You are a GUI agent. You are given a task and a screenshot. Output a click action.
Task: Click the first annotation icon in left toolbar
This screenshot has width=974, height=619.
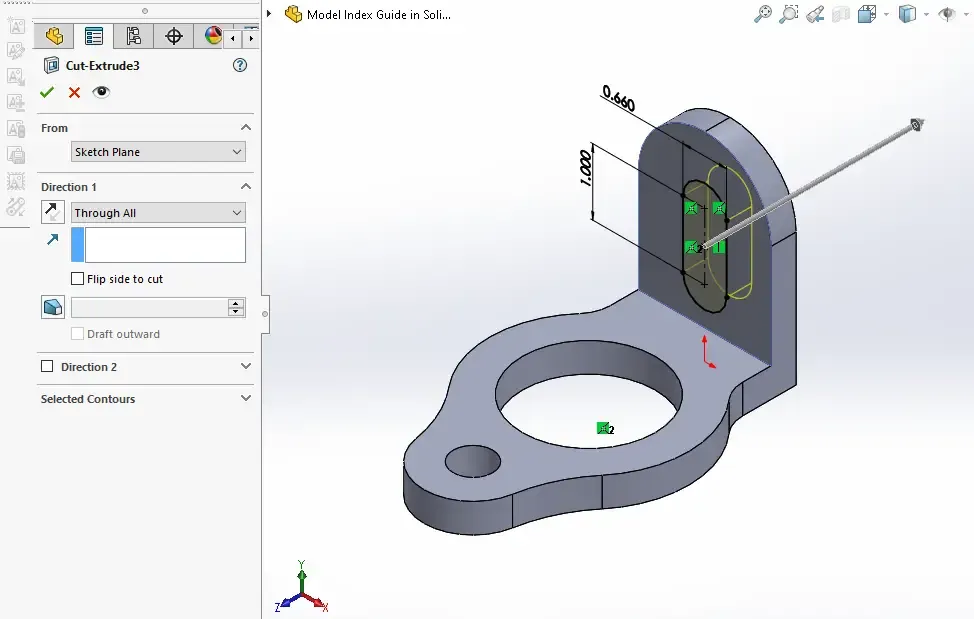coord(16,25)
